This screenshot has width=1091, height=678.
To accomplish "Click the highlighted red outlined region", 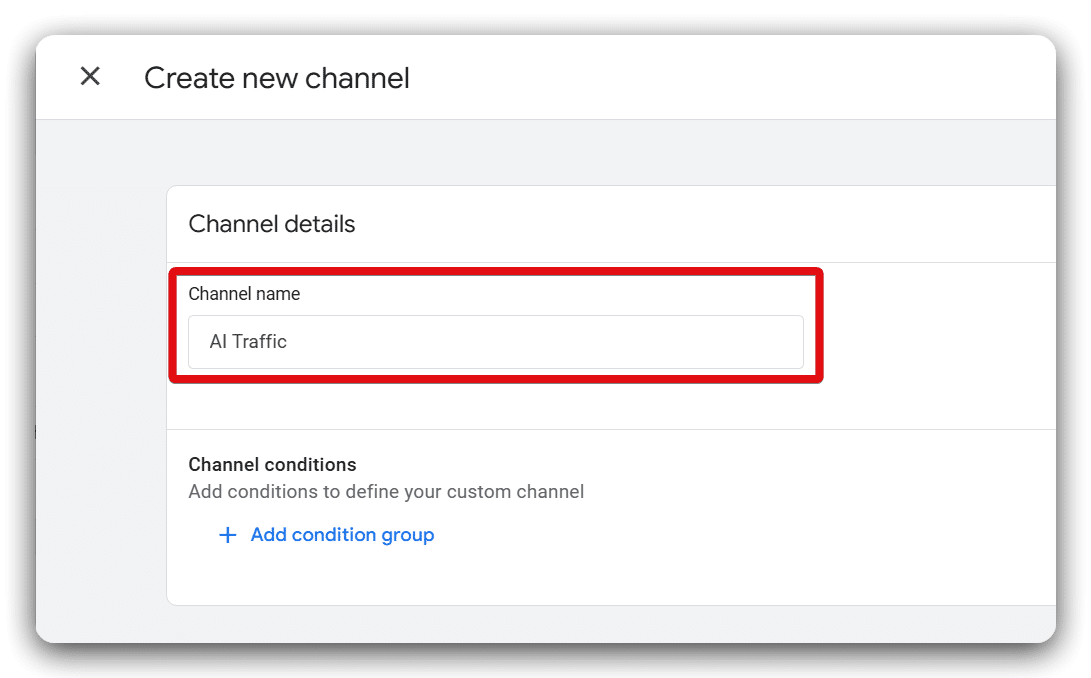I will pos(495,324).
